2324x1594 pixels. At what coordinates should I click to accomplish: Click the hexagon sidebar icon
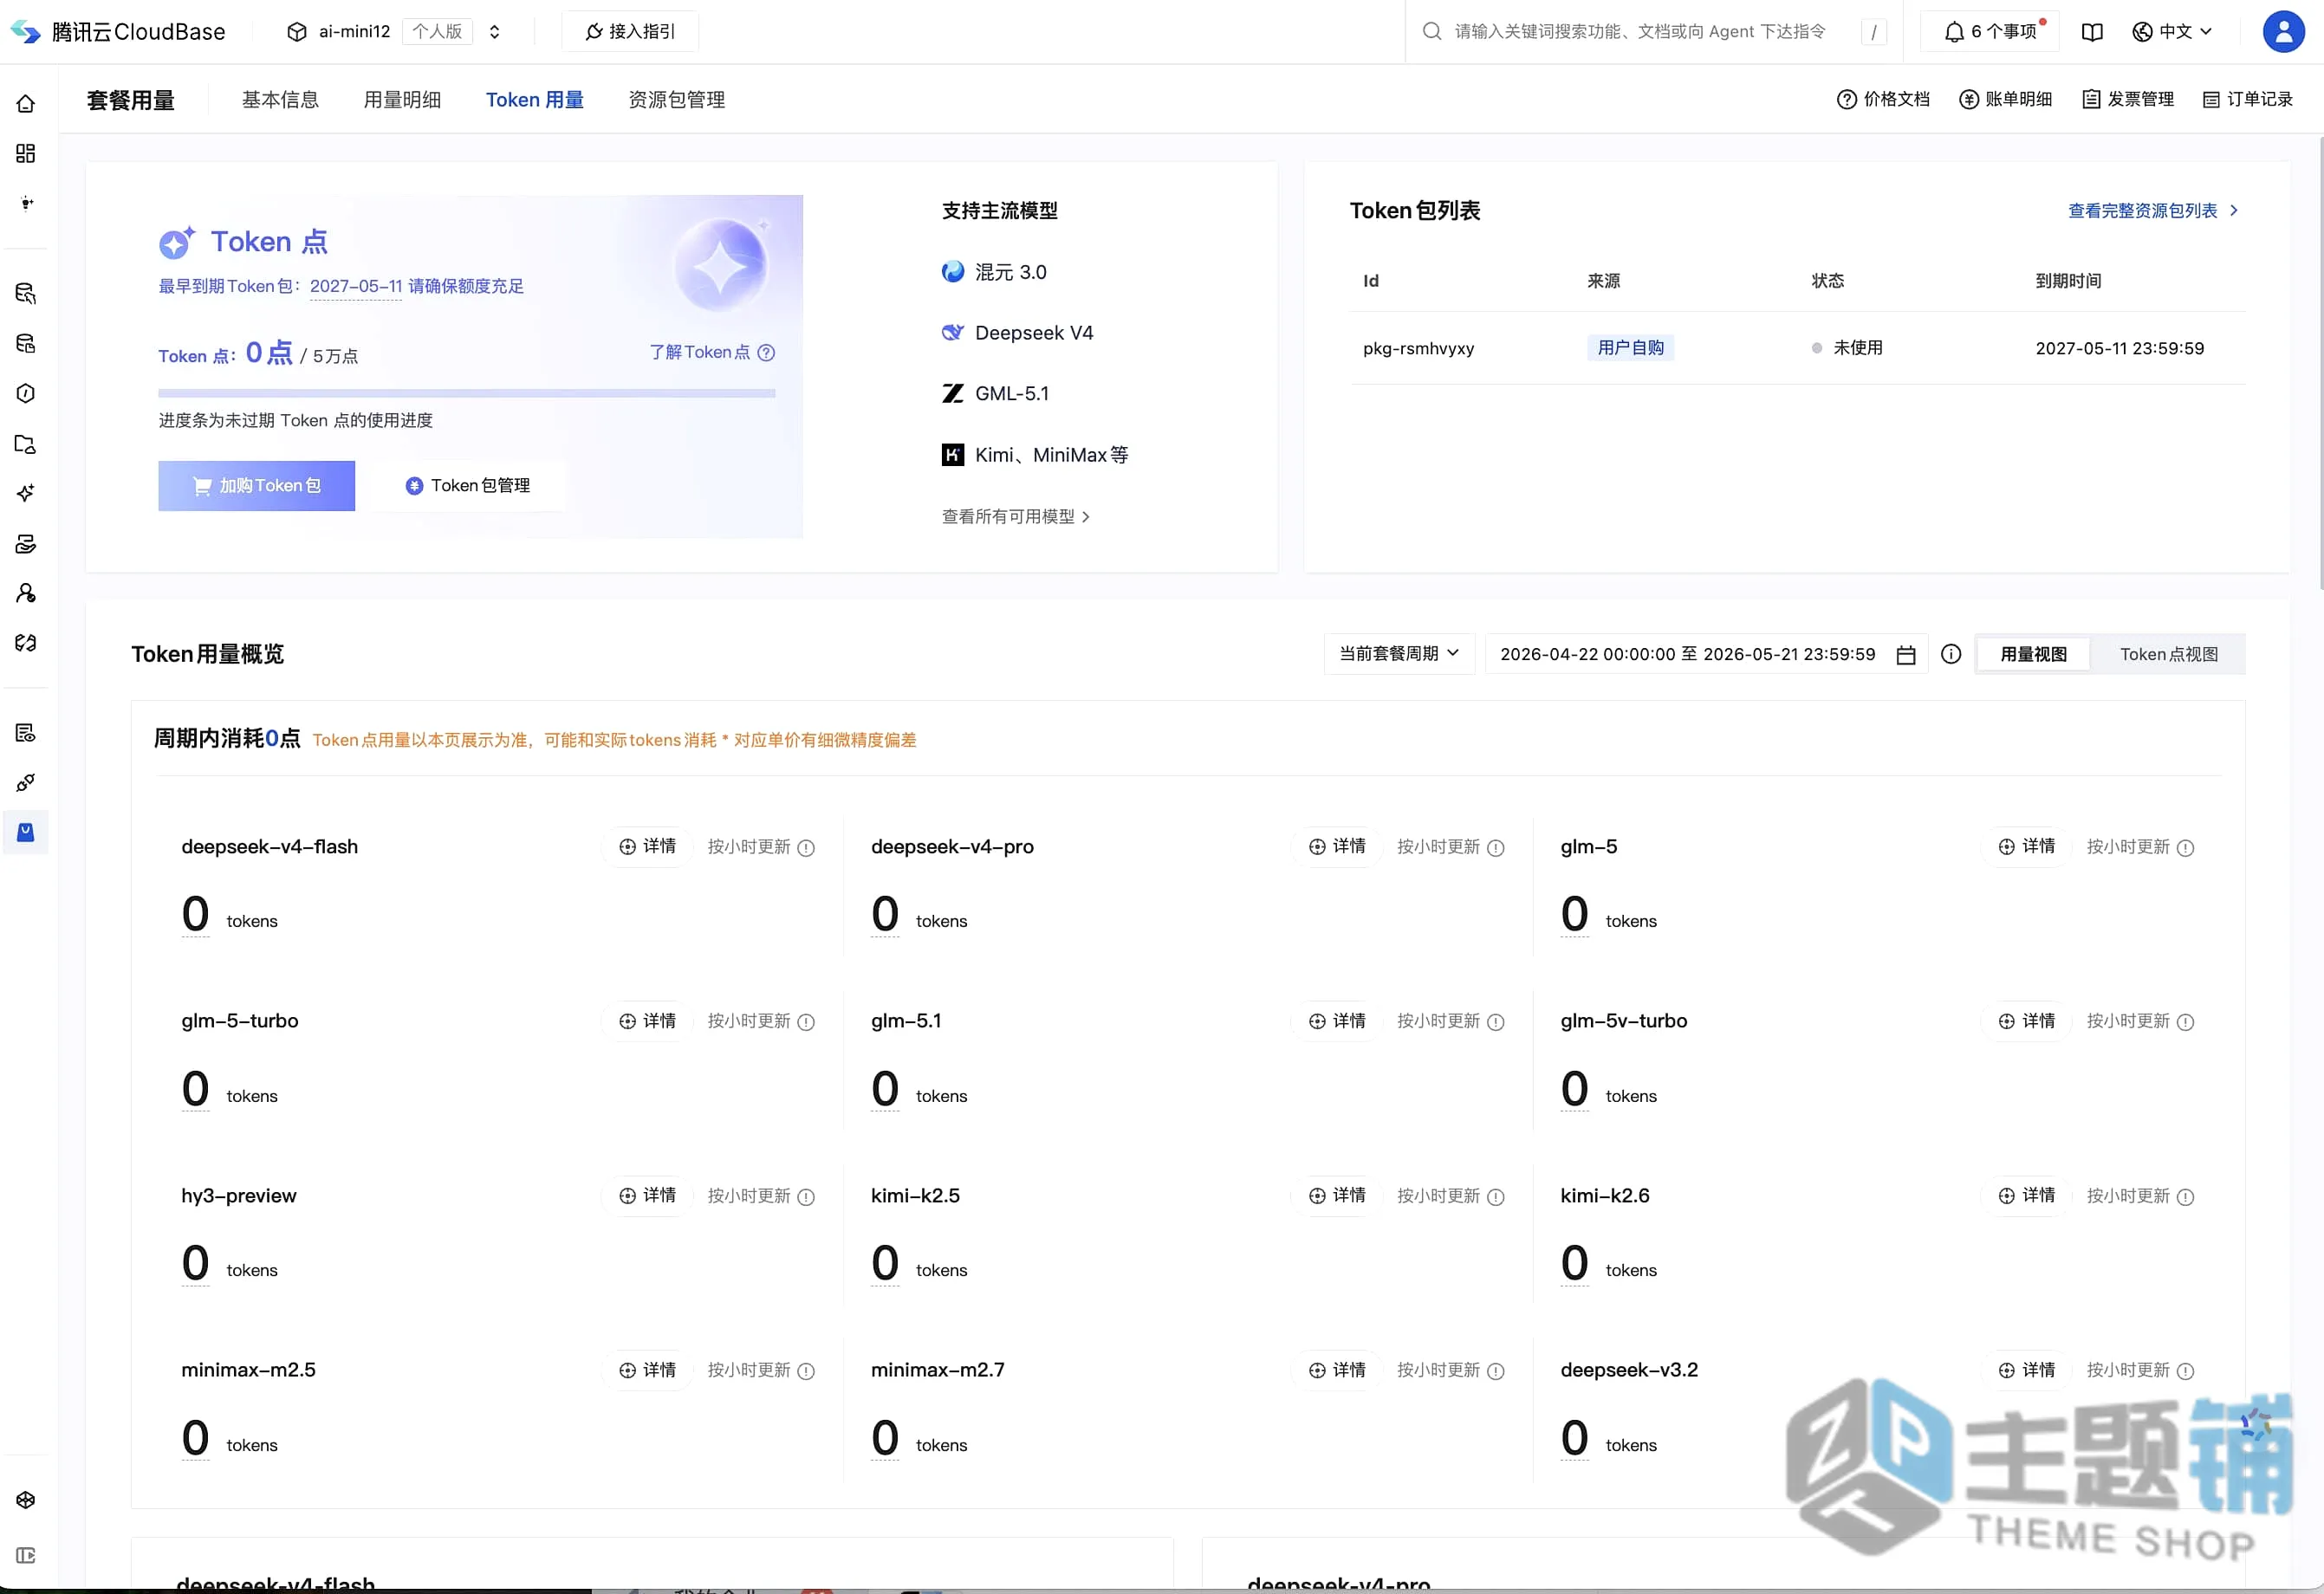[x=26, y=393]
